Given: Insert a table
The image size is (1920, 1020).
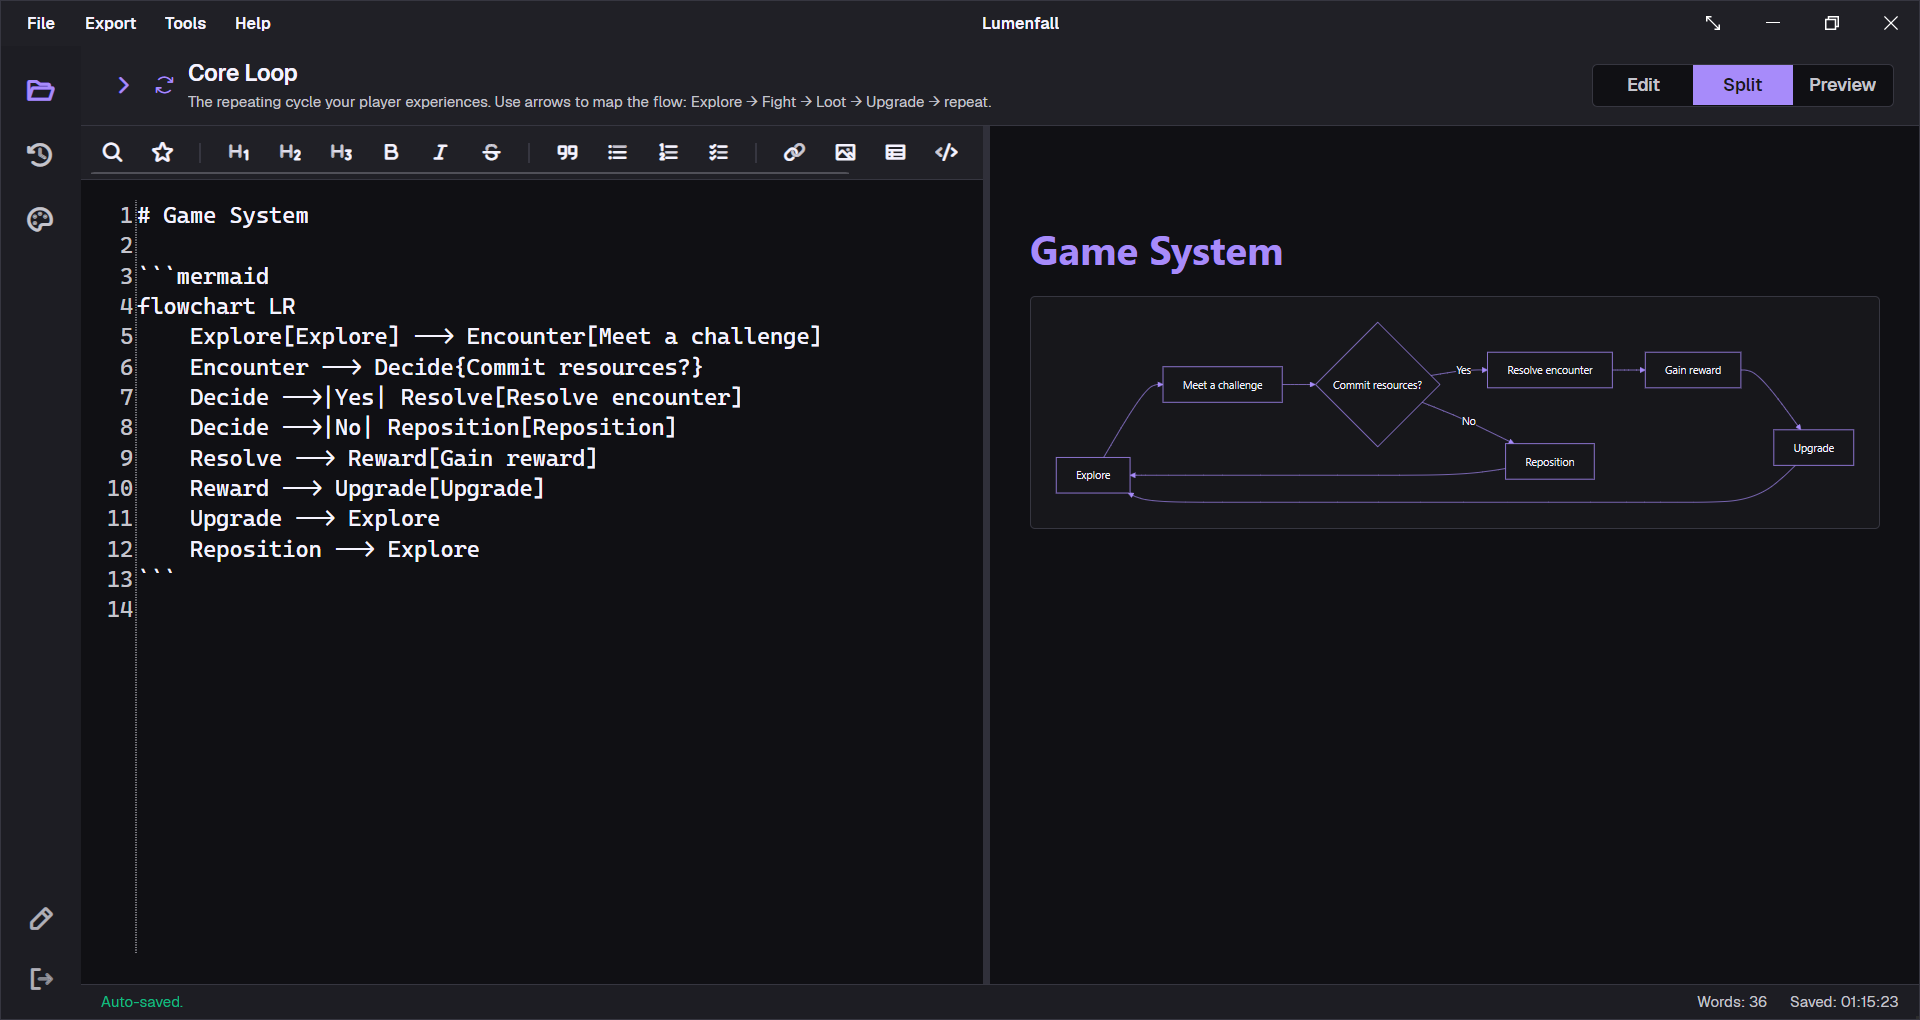Looking at the screenshot, I should click(895, 152).
